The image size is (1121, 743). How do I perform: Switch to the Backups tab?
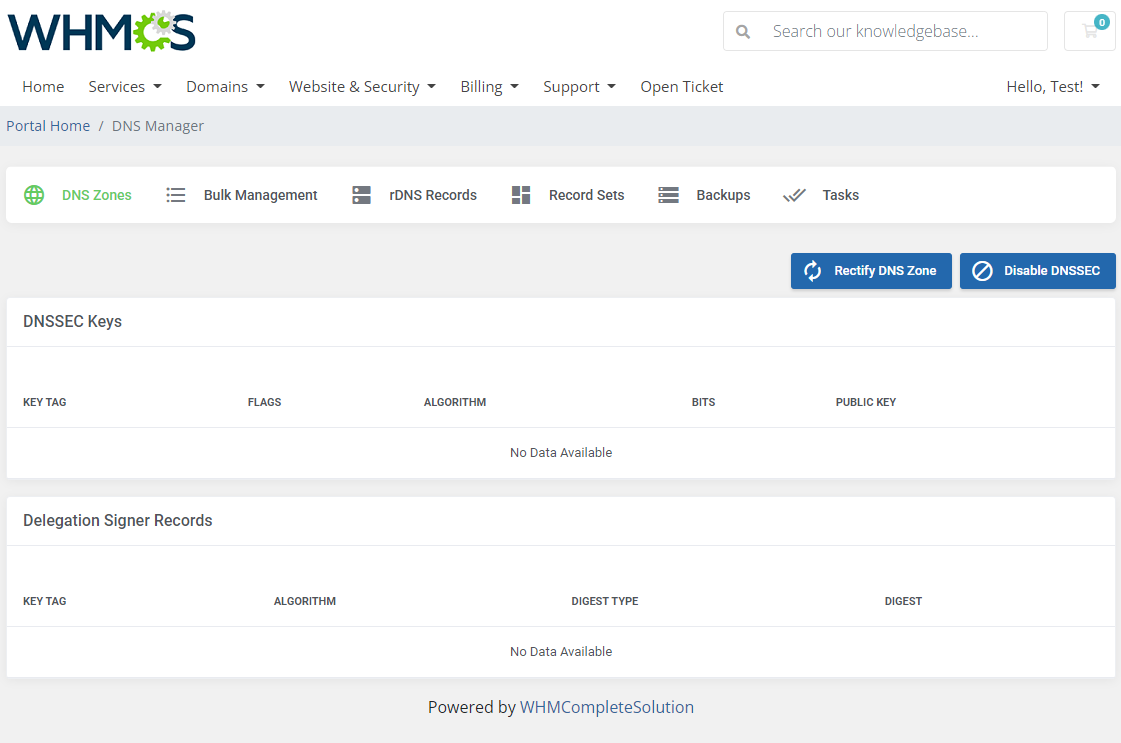point(704,195)
